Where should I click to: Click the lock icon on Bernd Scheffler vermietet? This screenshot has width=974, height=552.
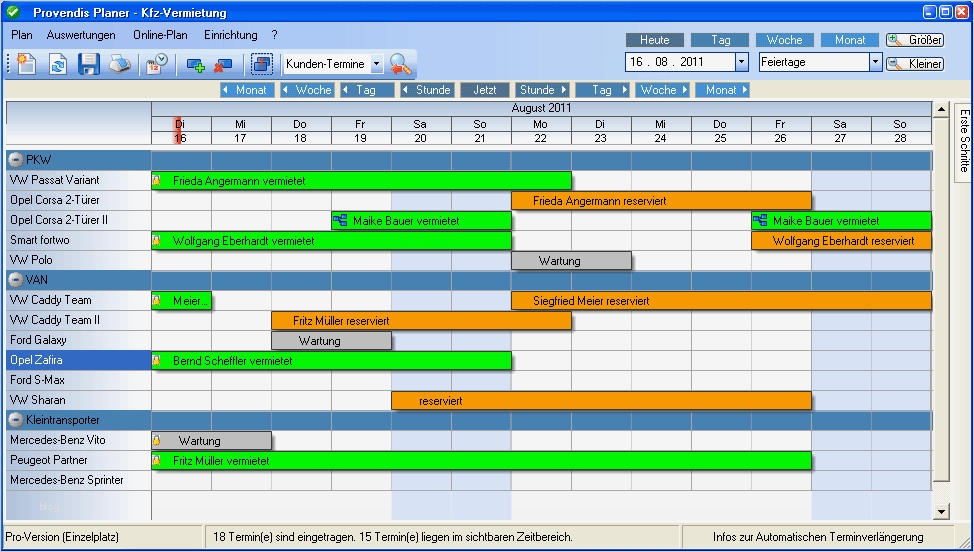pos(157,360)
